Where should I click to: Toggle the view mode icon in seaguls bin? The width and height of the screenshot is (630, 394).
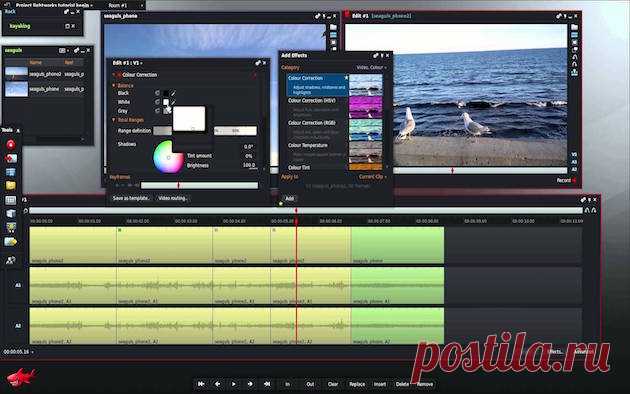[63, 51]
